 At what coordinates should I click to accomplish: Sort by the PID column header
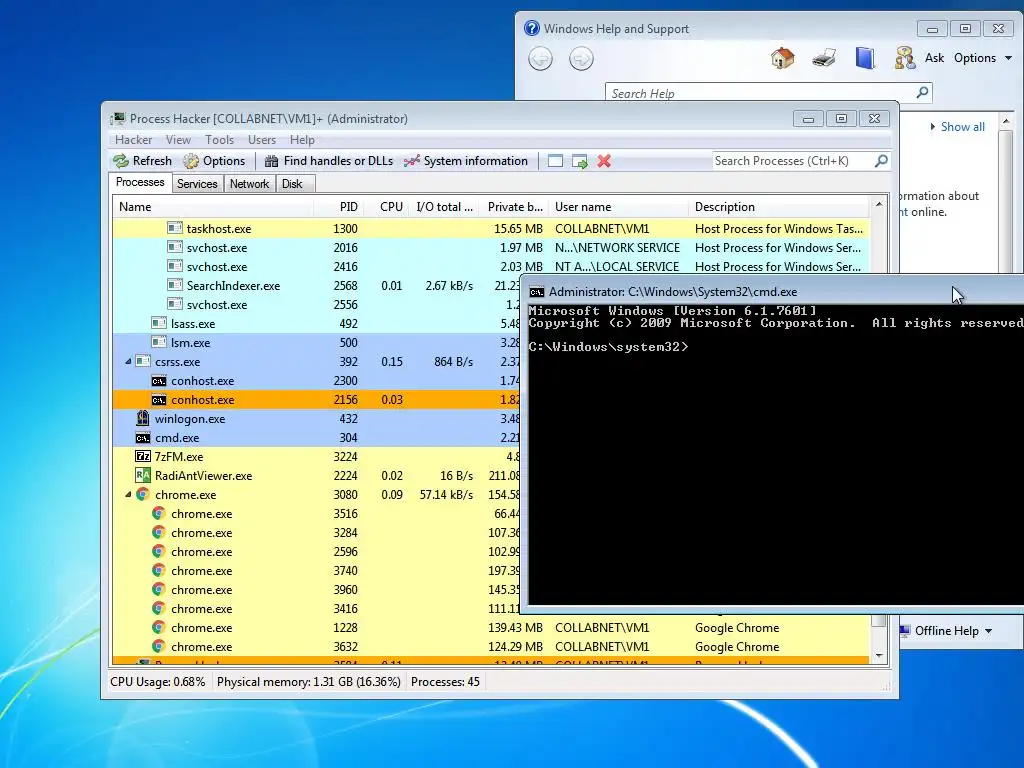point(340,207)
